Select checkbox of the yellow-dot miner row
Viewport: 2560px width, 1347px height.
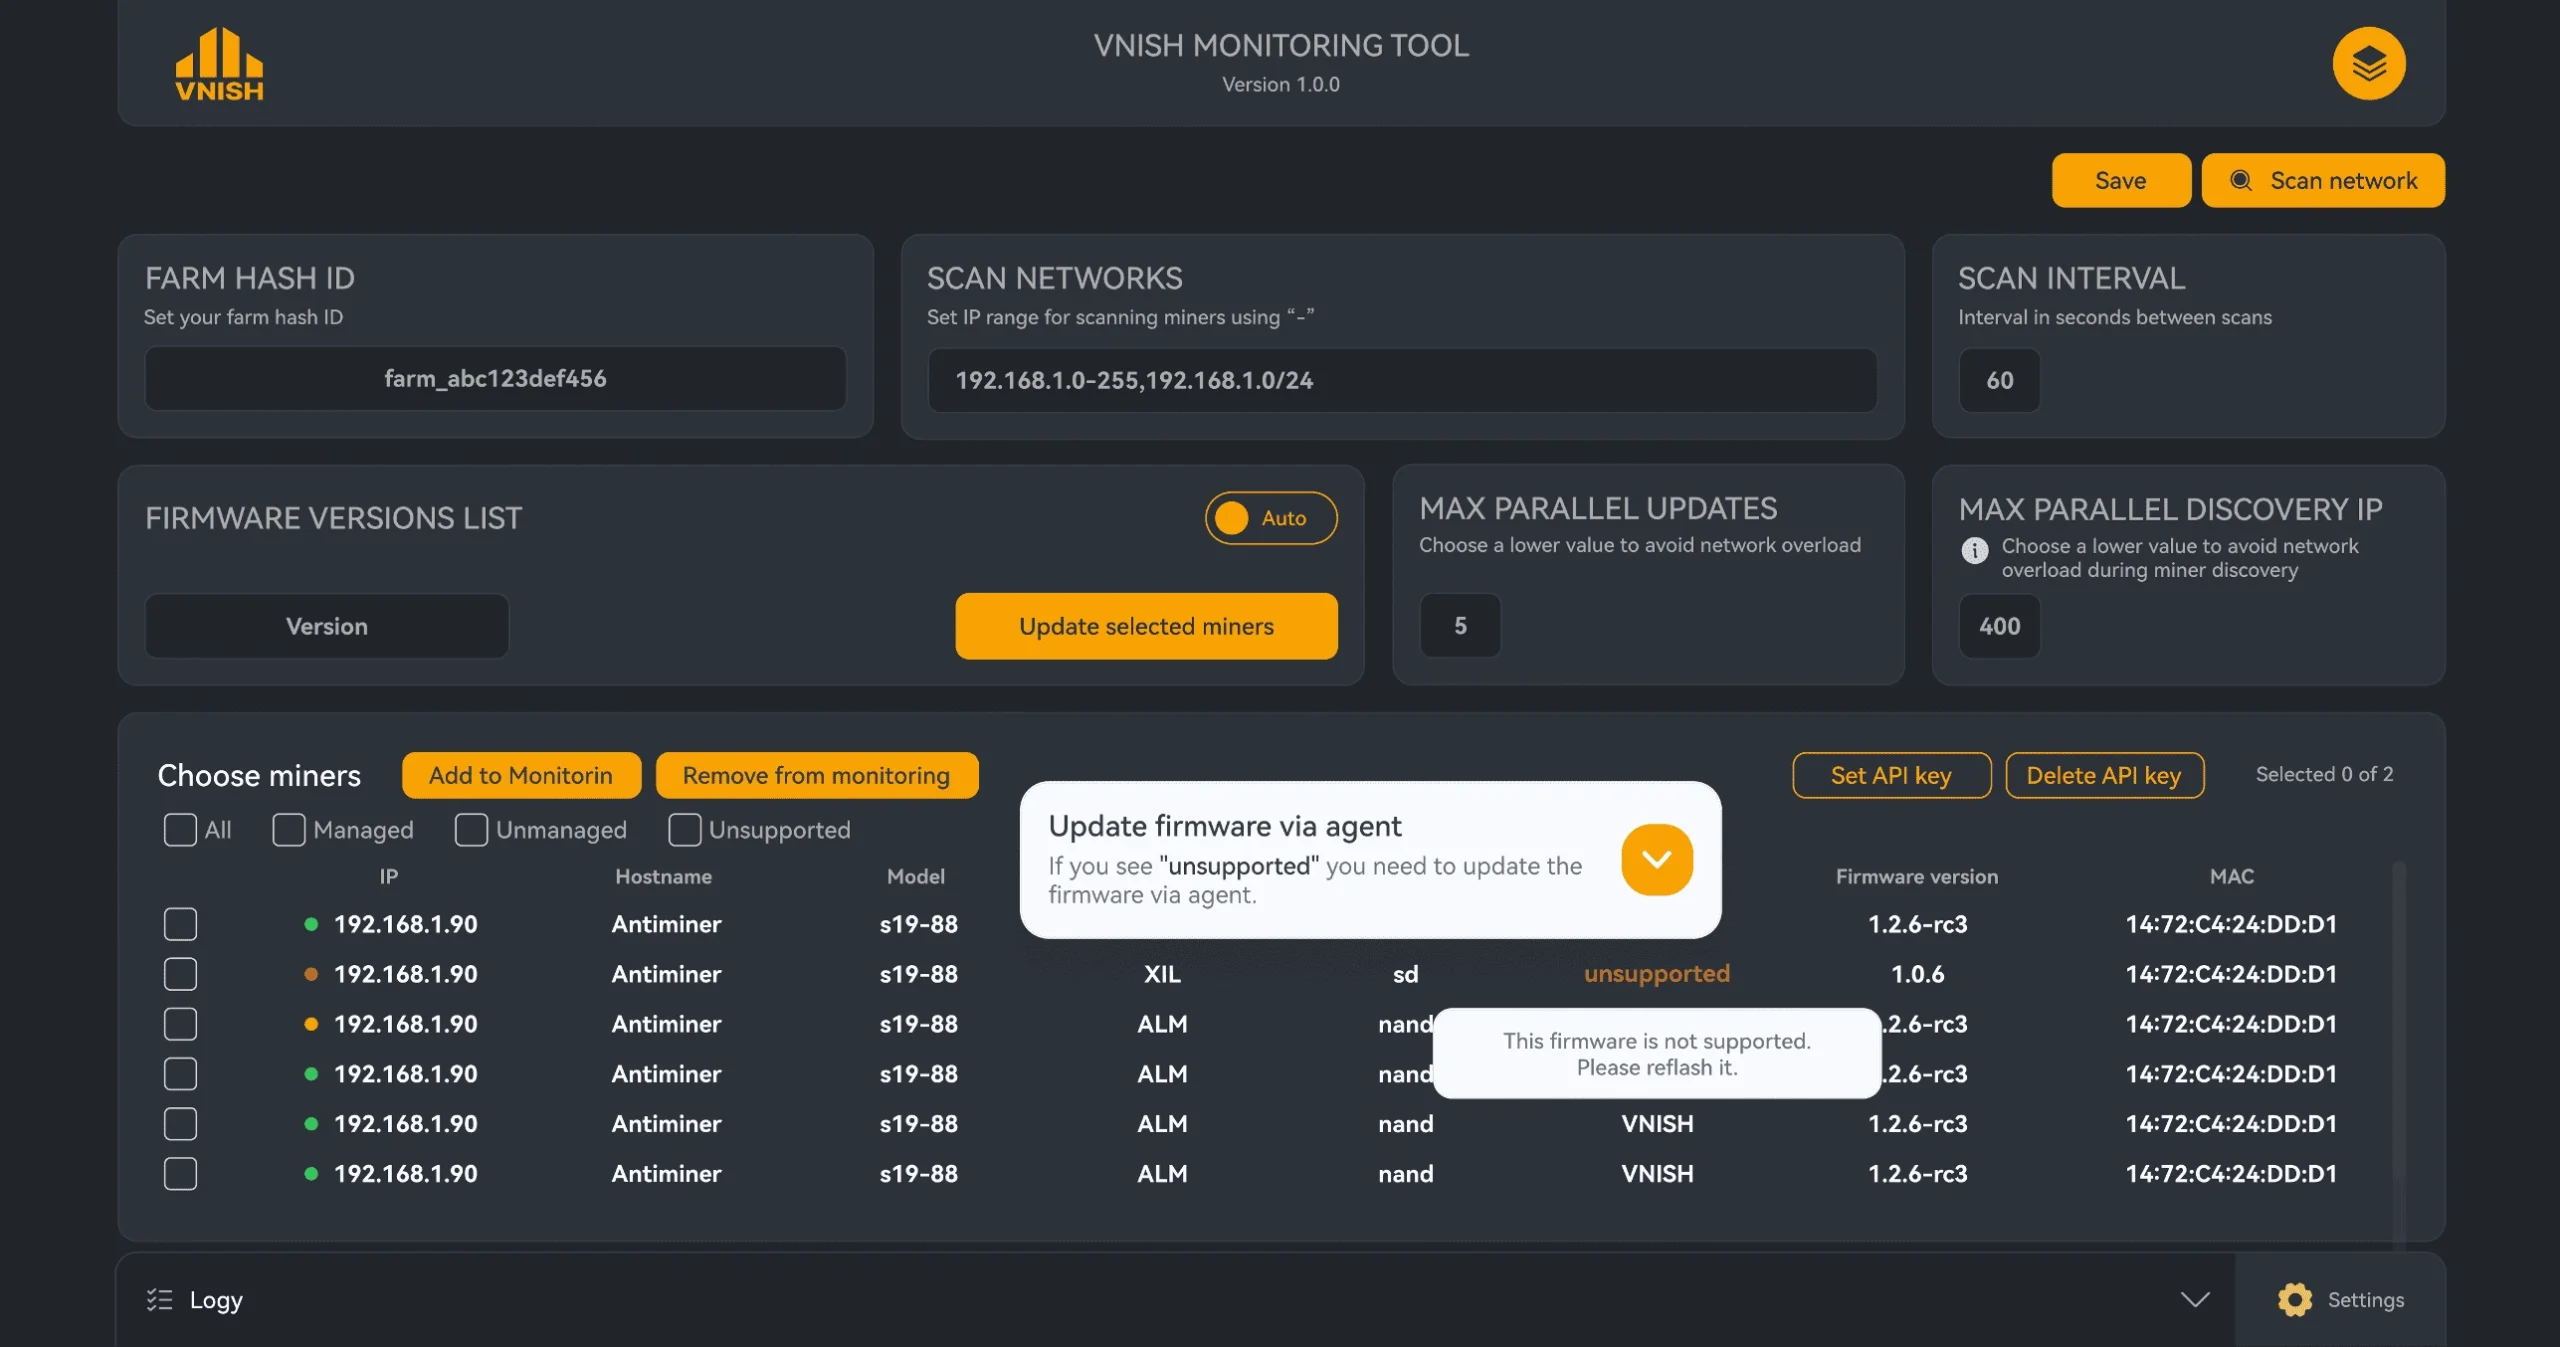click(180, 1024)
